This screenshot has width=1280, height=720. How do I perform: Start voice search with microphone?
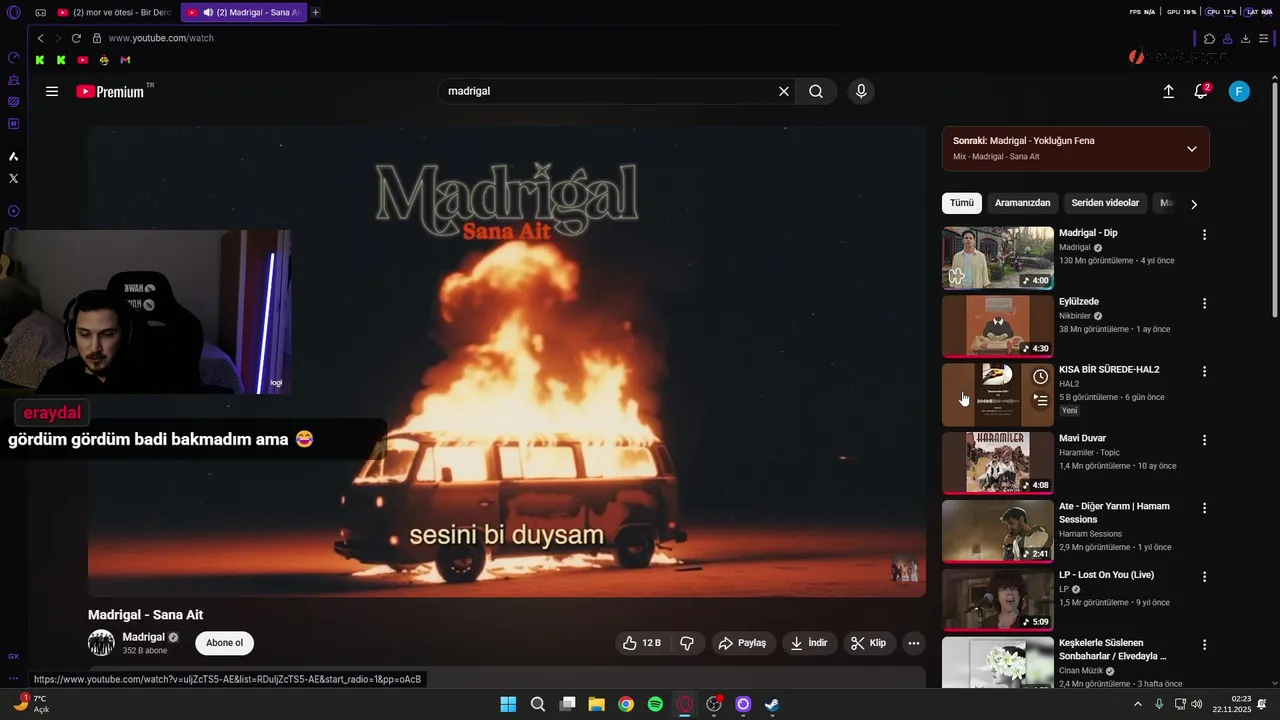click(861, 91)
